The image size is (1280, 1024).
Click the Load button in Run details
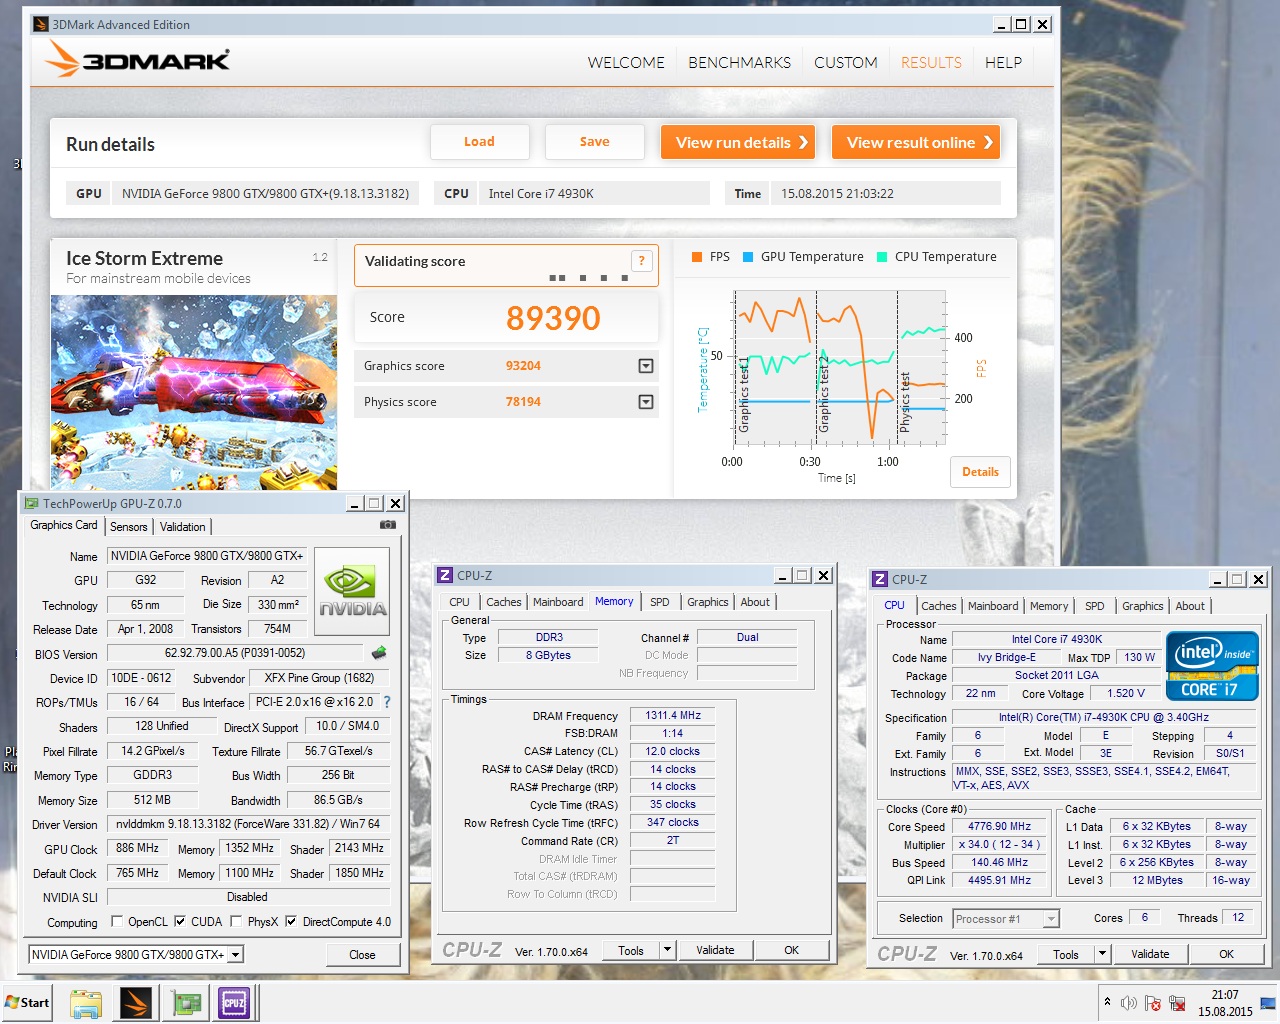click(479, 142)
